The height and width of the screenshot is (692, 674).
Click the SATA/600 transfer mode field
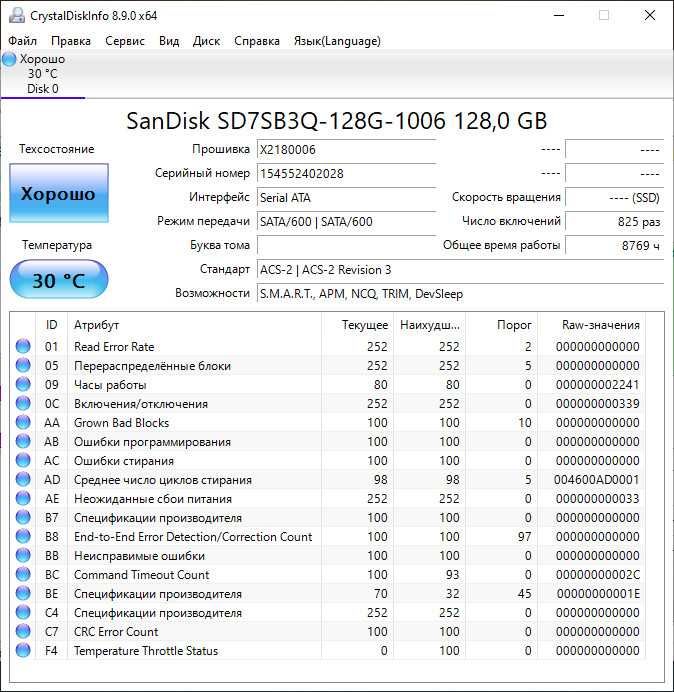[x=346, y=221]
